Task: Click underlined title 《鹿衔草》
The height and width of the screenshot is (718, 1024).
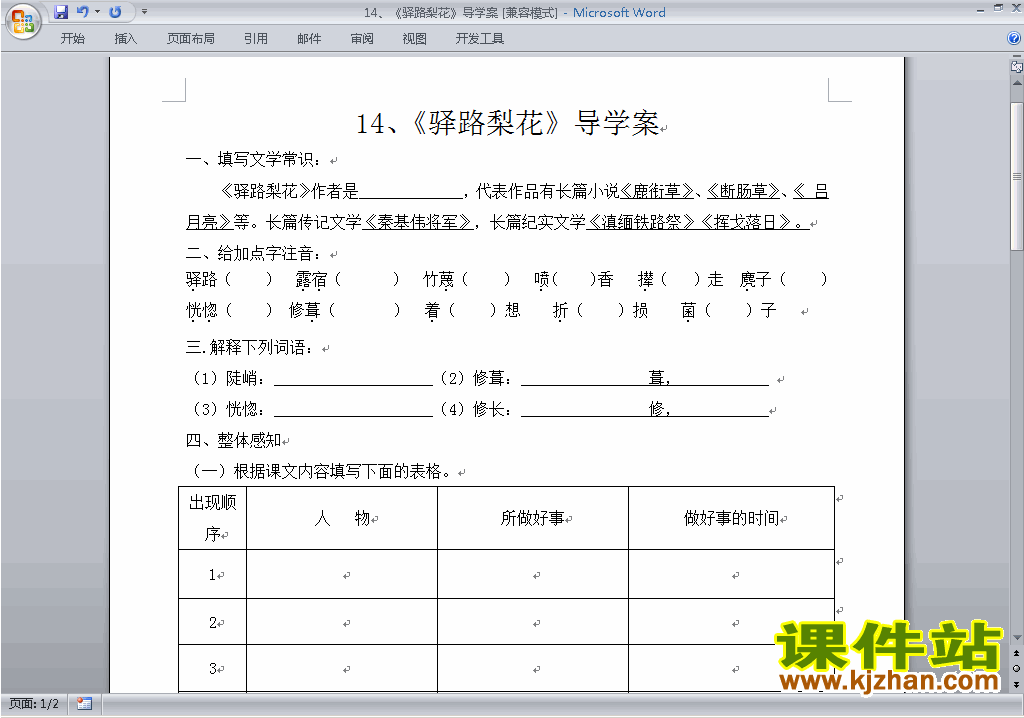Action: pyautogui.click(x=656, y=191)
